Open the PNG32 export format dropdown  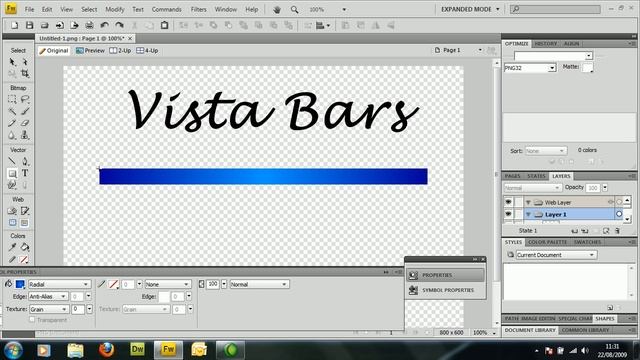point(530,68)
